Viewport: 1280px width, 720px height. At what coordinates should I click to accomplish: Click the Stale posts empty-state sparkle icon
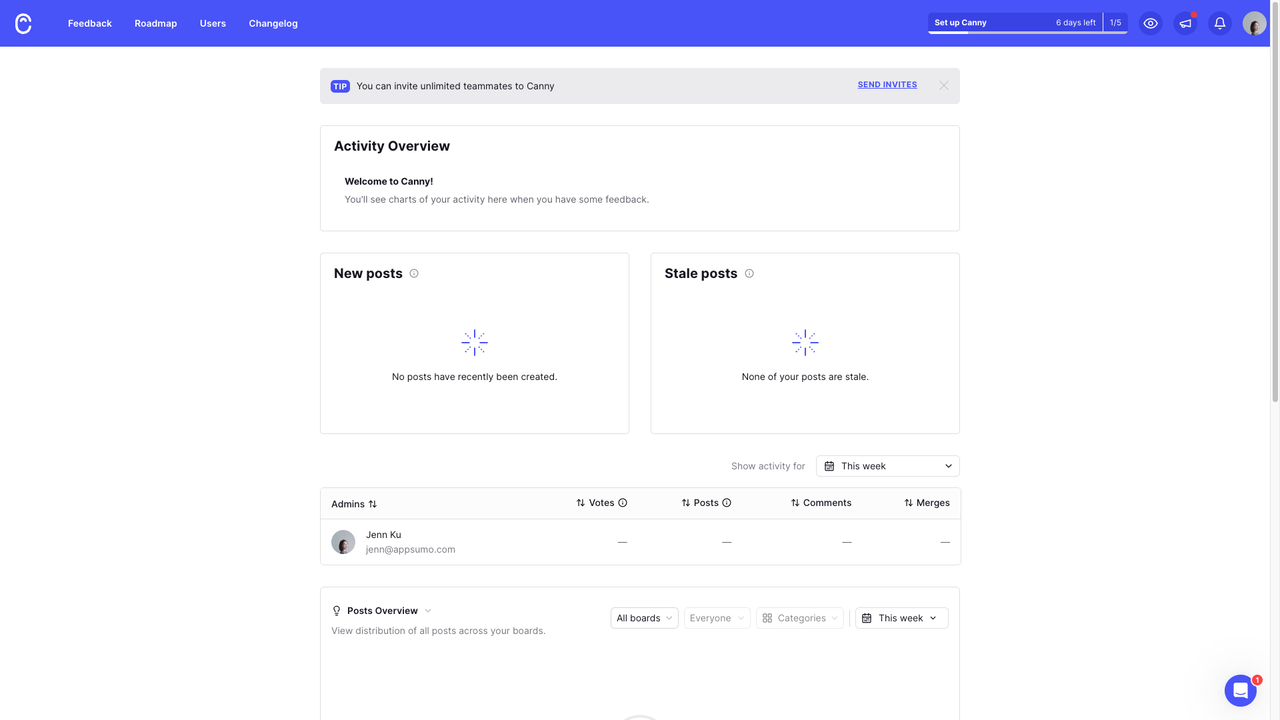[x=805, y=342]
